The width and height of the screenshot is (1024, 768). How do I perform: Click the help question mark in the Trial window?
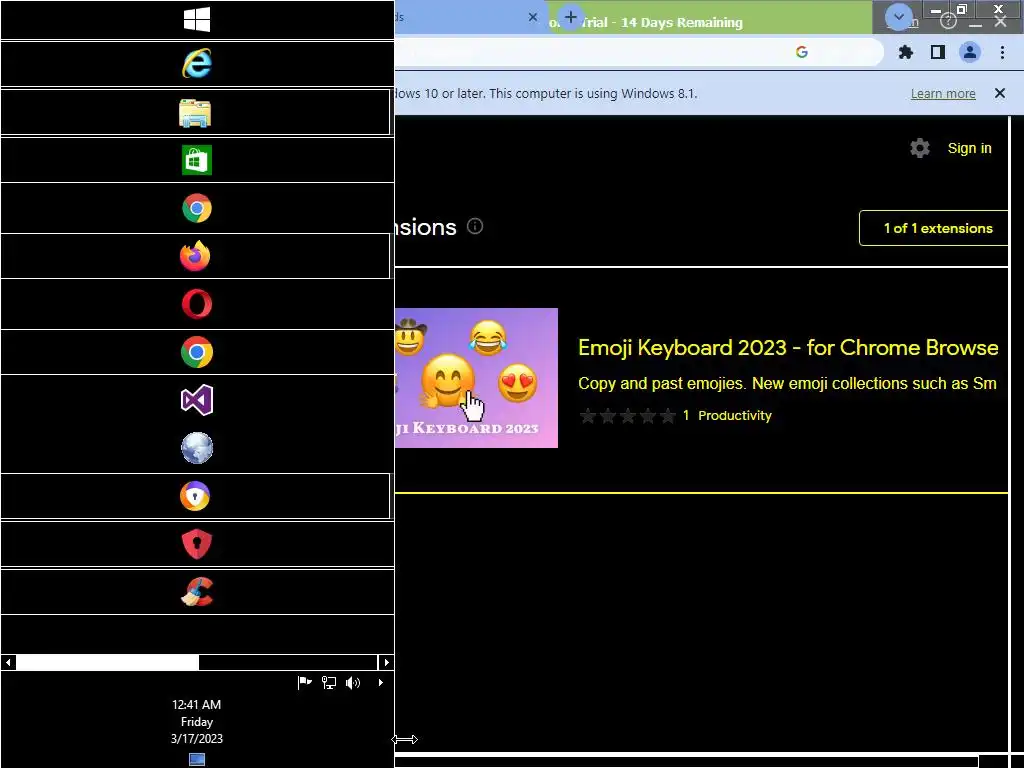pyautogui.click(x=948, y=22)
